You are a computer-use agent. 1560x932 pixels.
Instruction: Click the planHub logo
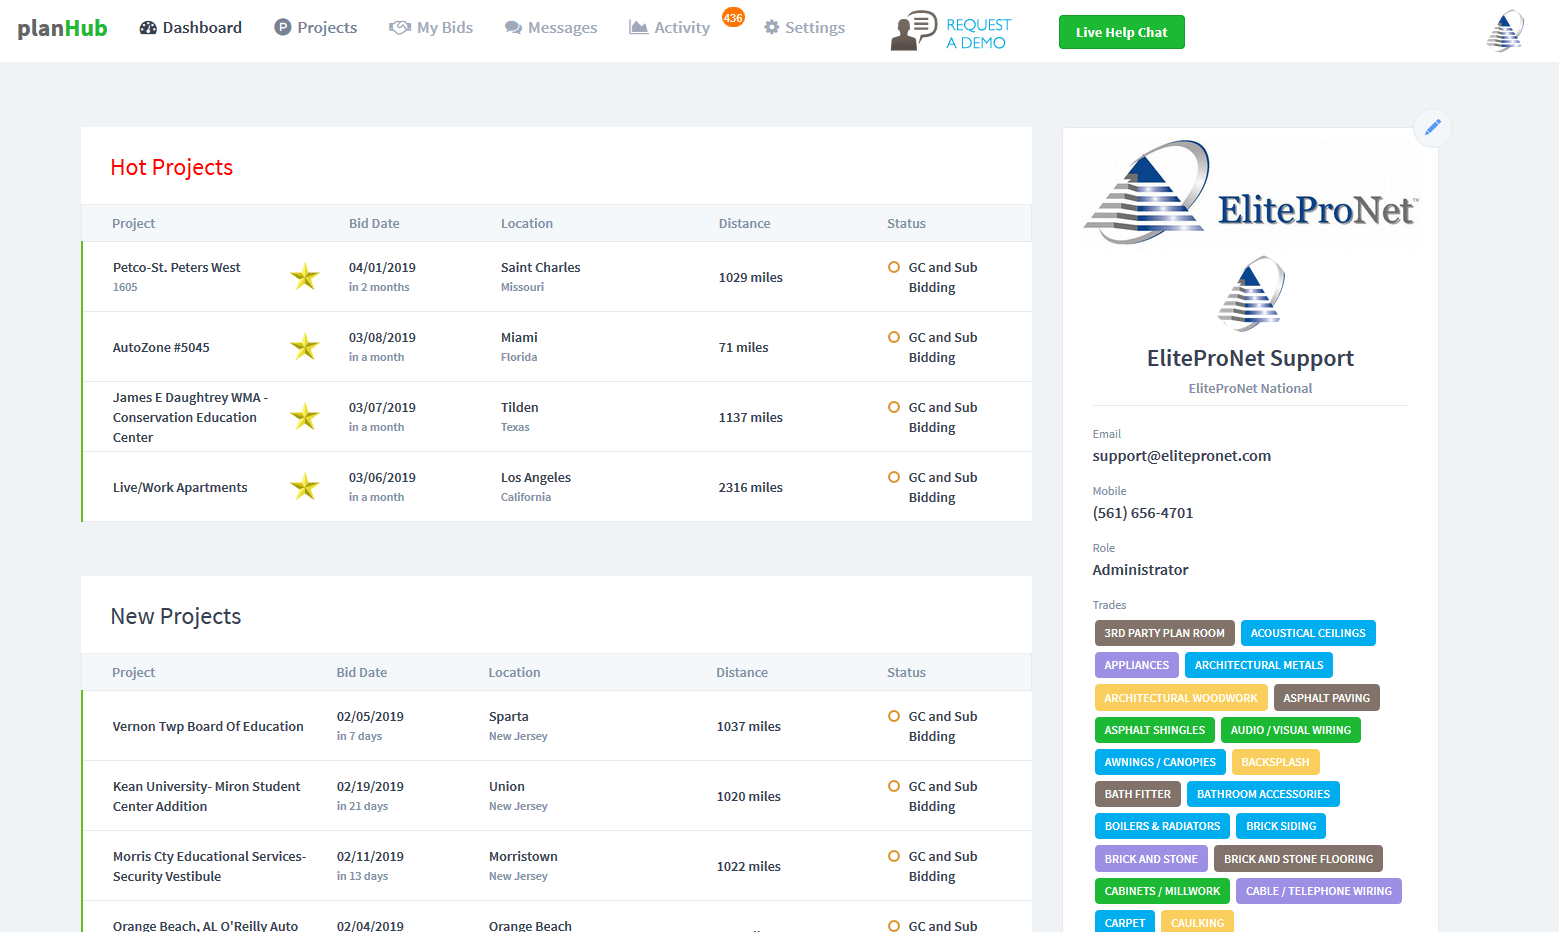point(62,27)
